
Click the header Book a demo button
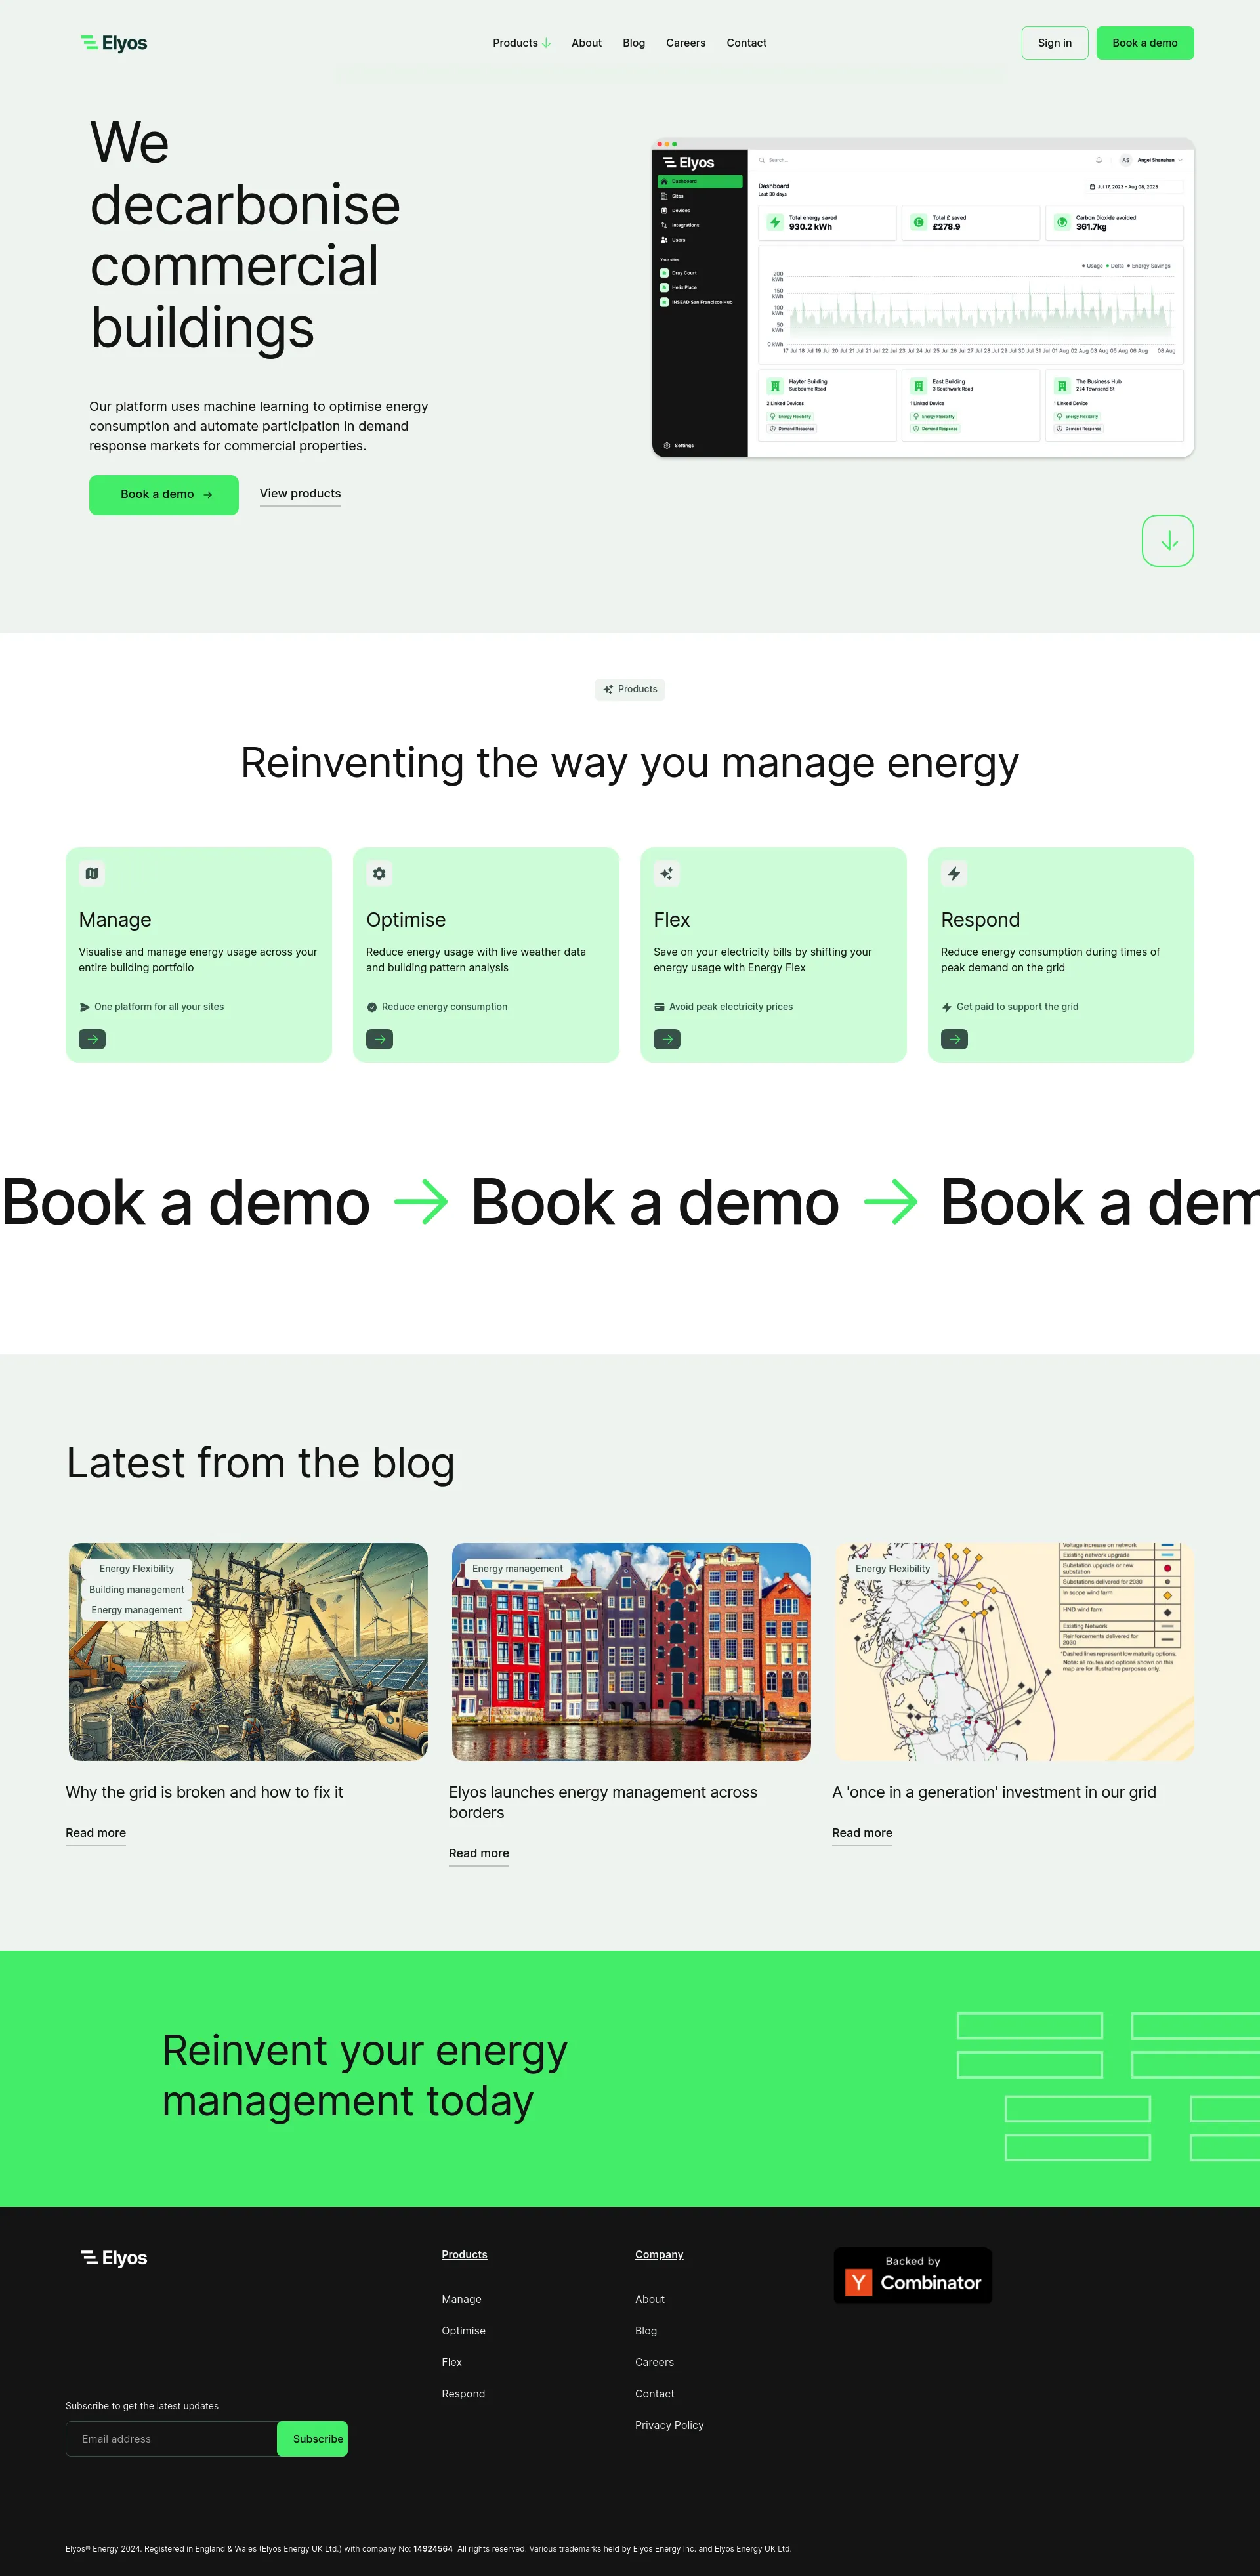1144,43
